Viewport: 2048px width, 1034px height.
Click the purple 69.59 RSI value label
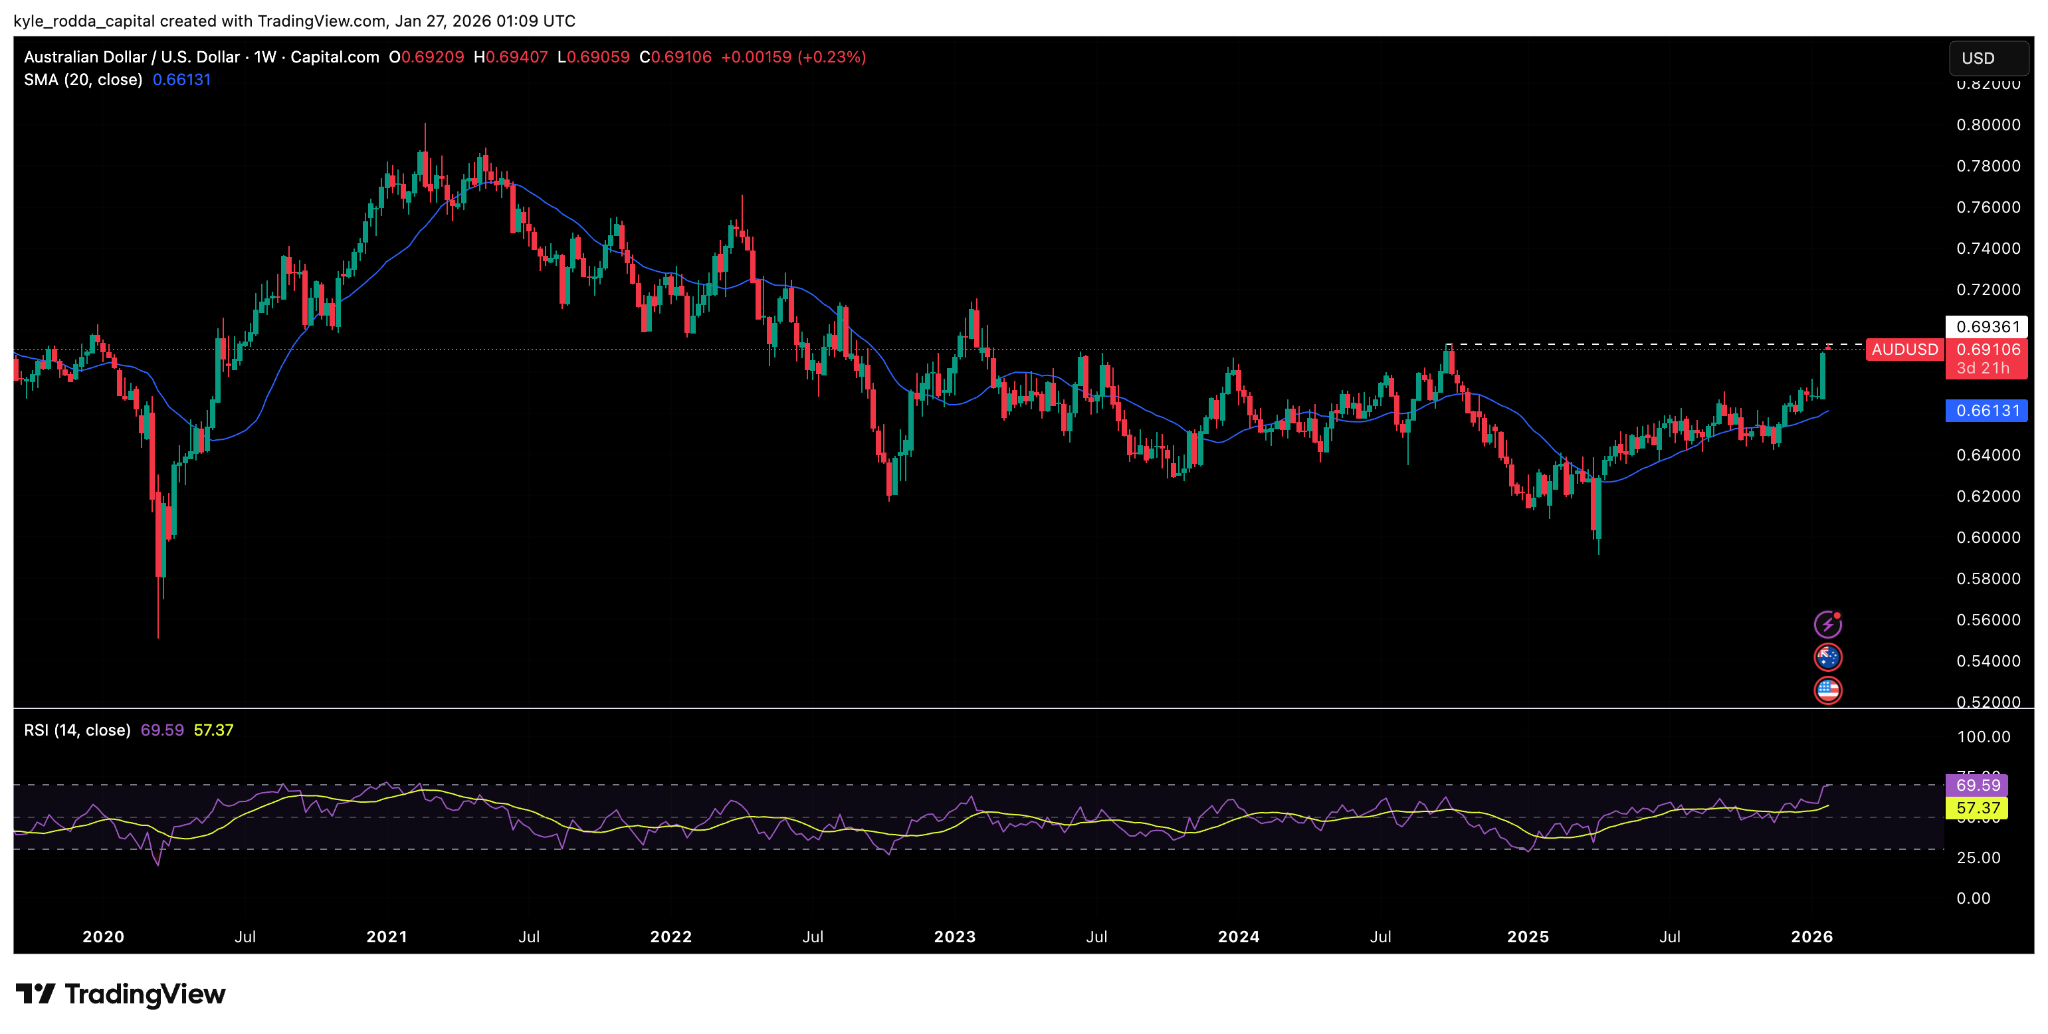pyautogui.click(x=1976, y=786)
